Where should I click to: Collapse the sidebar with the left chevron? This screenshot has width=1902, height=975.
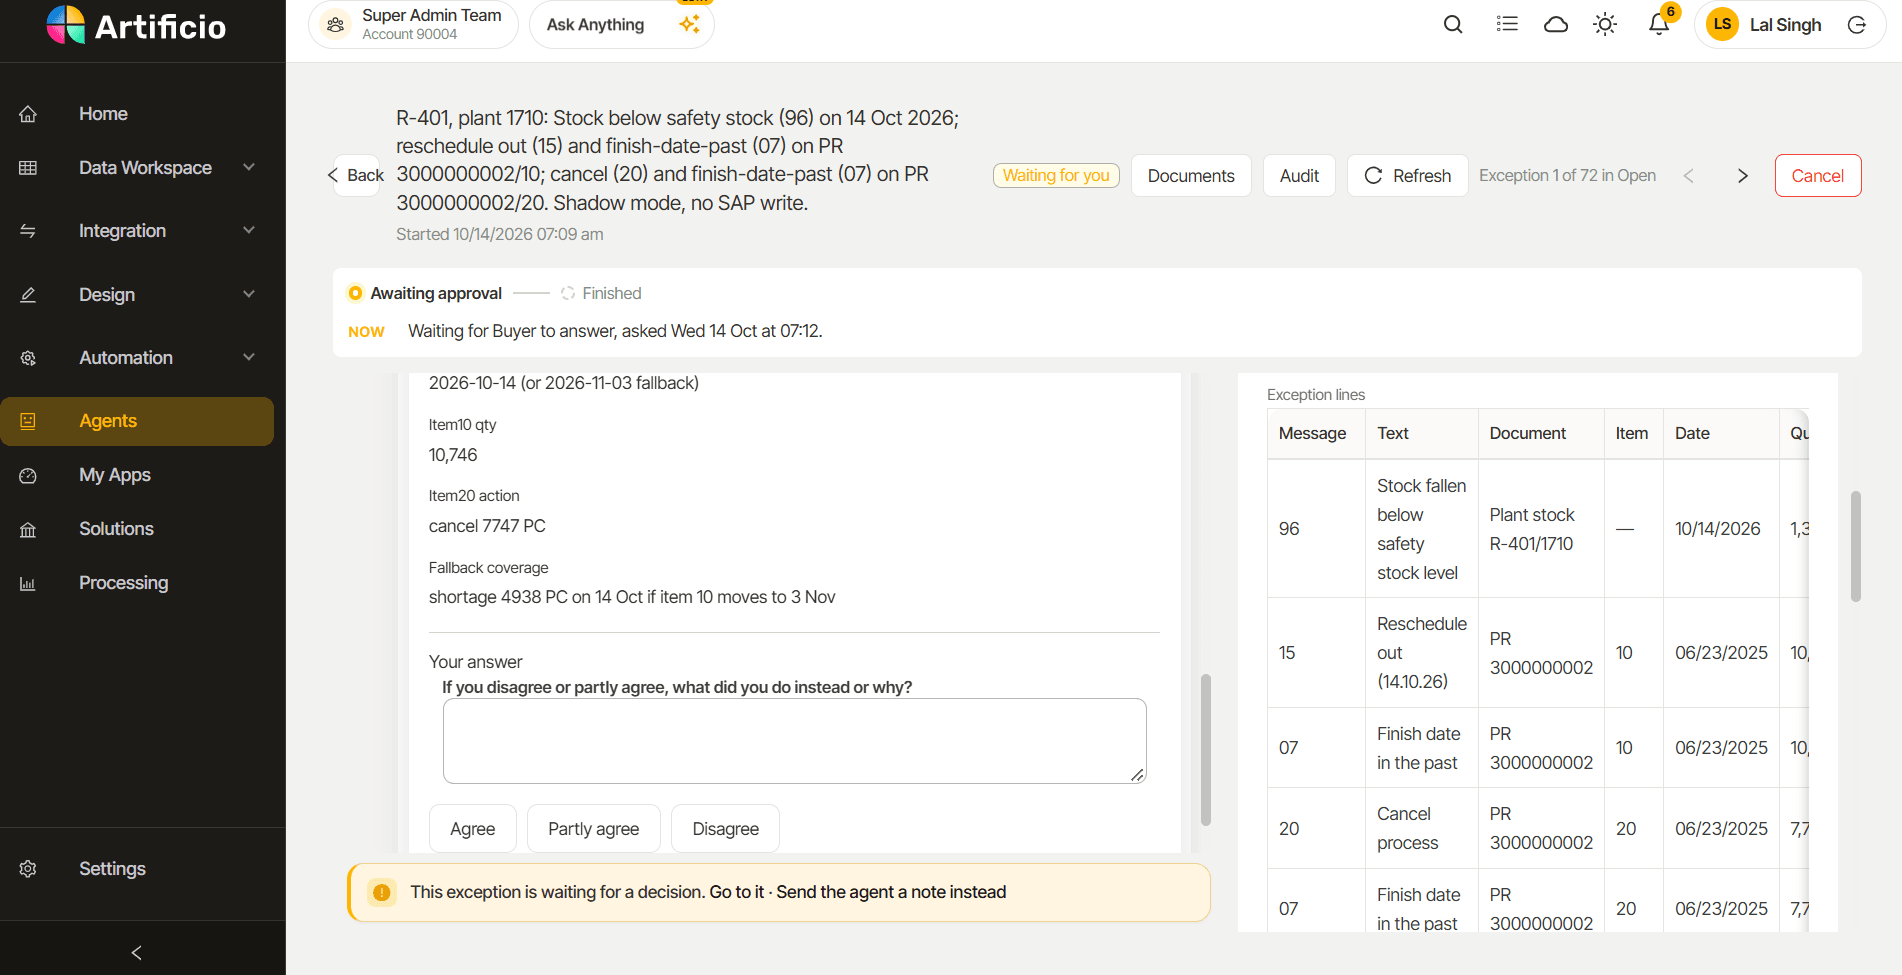tap(137, 953)
